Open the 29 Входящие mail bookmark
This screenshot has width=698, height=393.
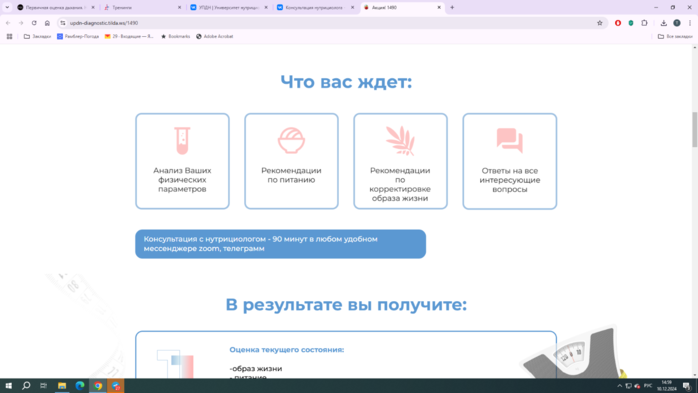[129, 36]
